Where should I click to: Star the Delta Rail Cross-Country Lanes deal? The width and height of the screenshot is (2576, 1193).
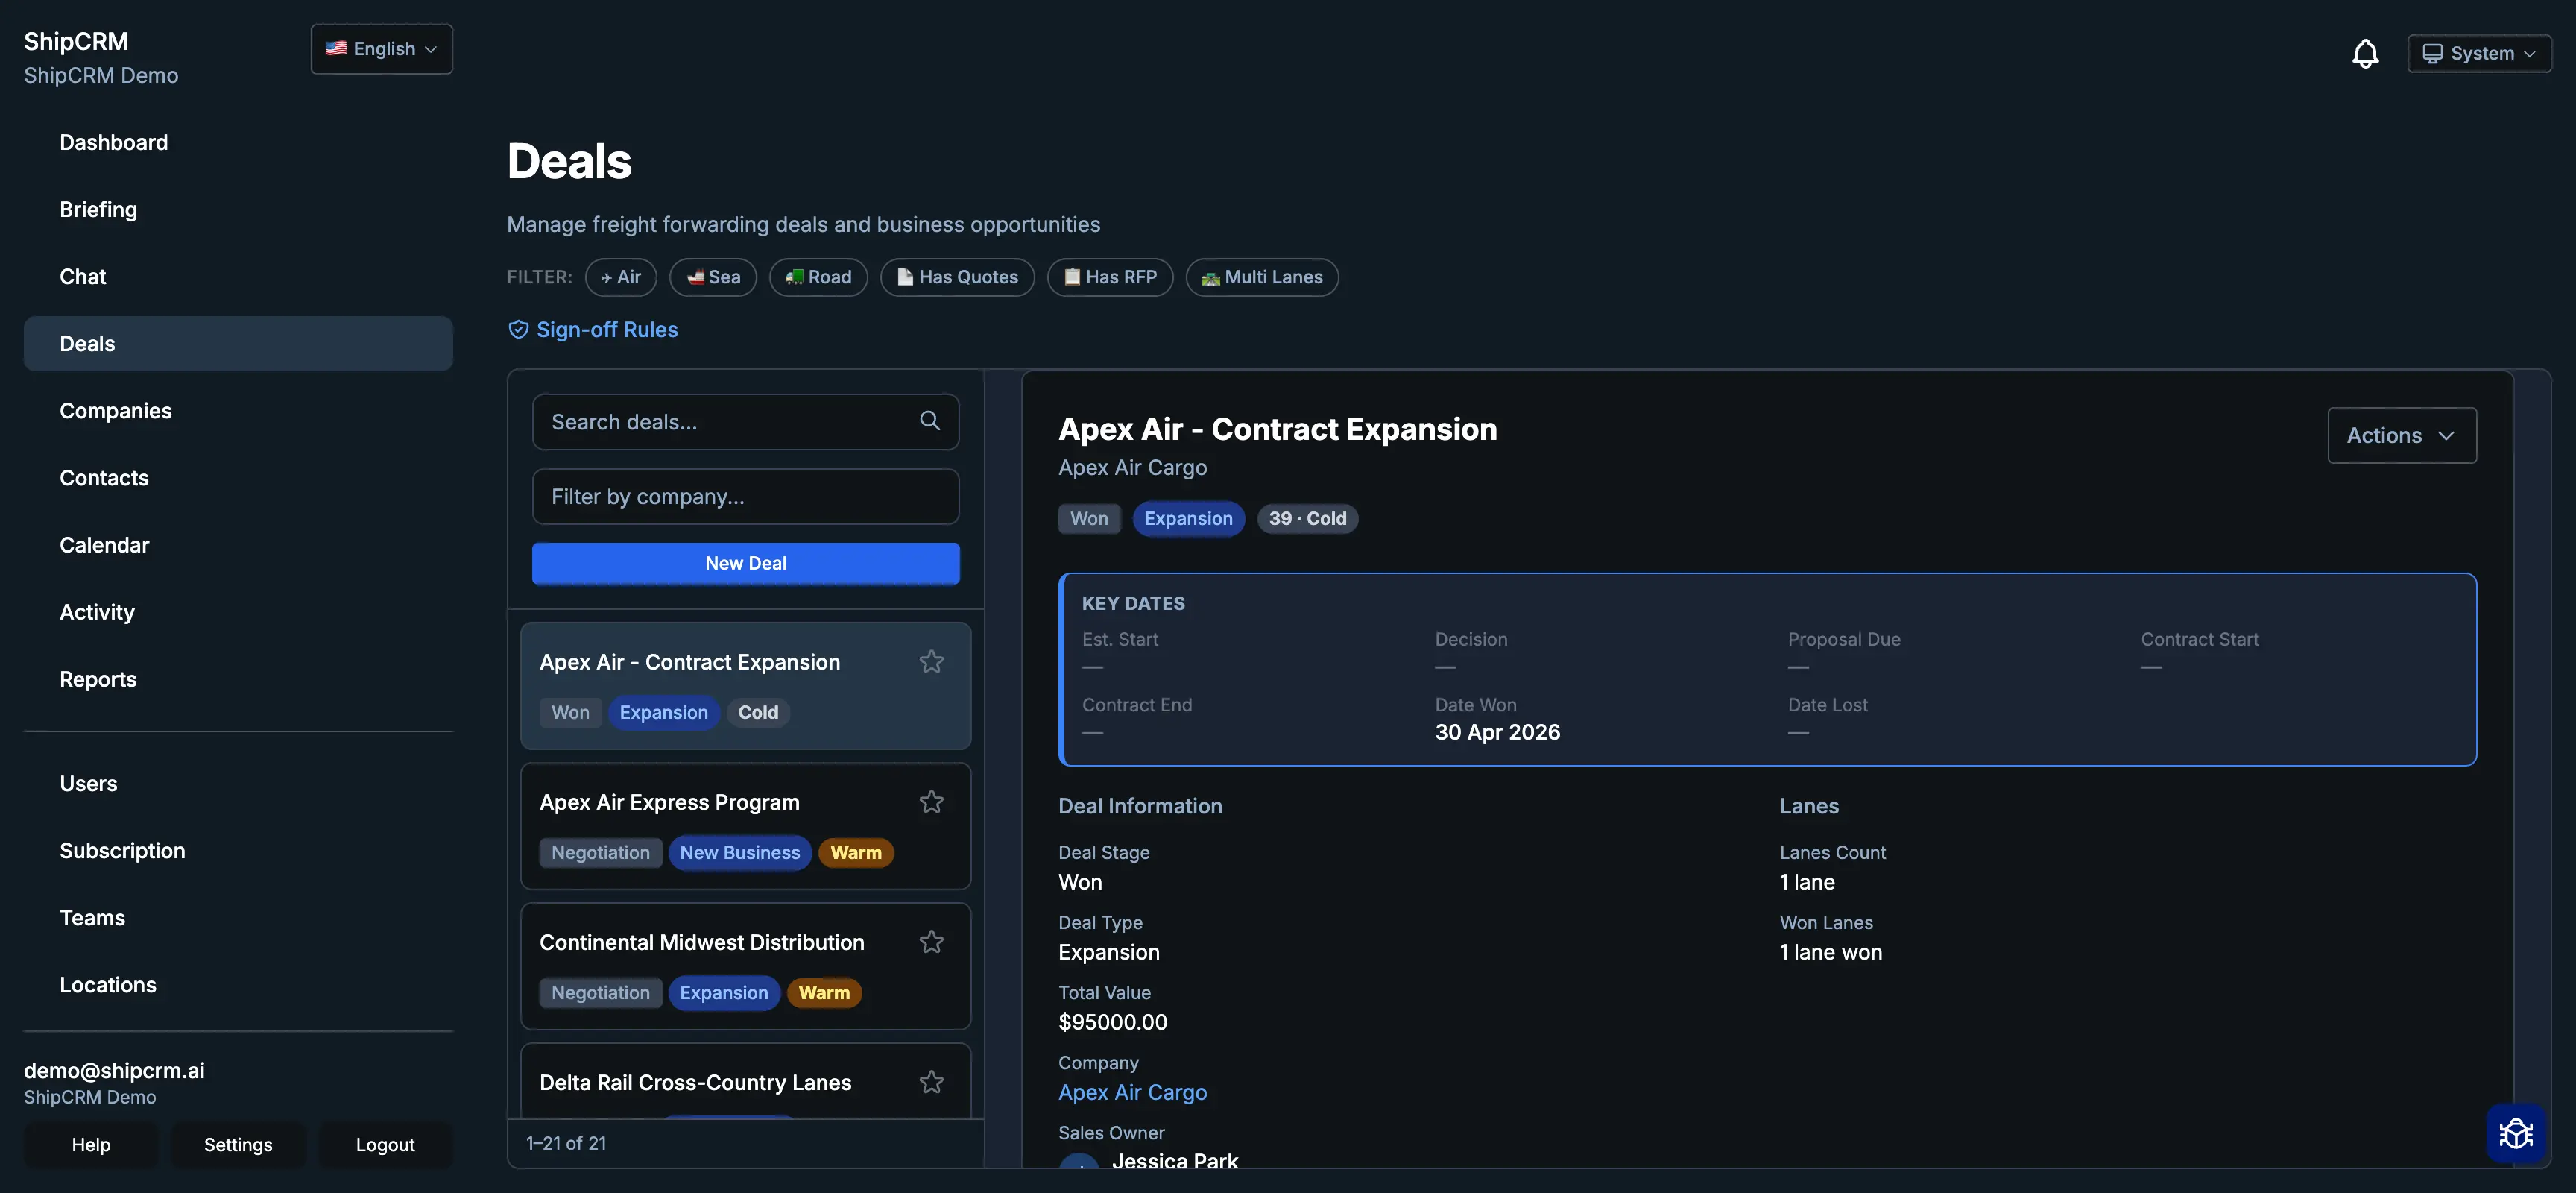click(931, 1082)
